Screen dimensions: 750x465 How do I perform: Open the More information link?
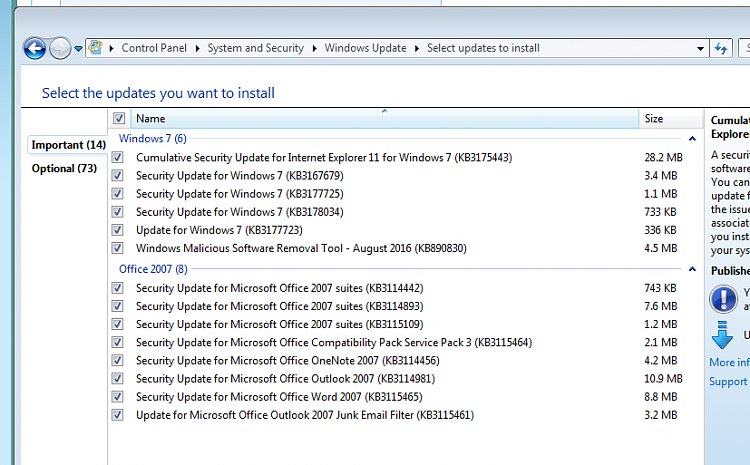(729, 363)
